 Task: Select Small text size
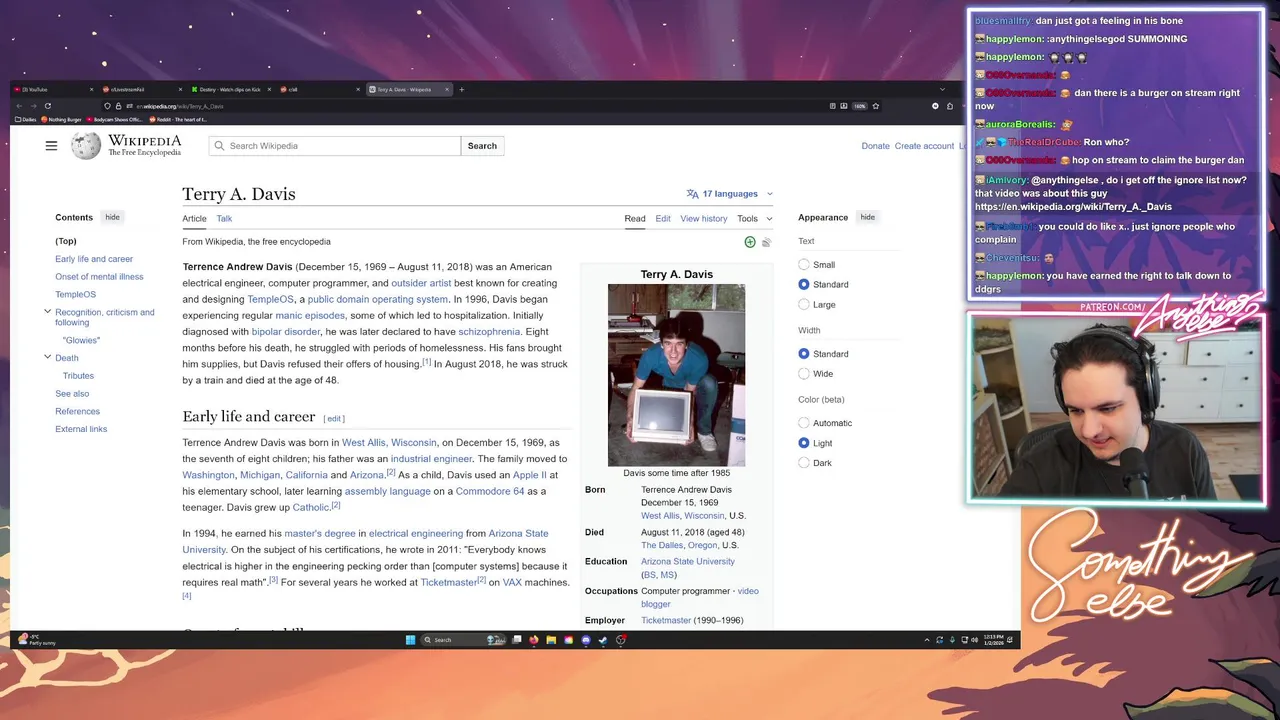pyautogui.click(x=804, y=265)
